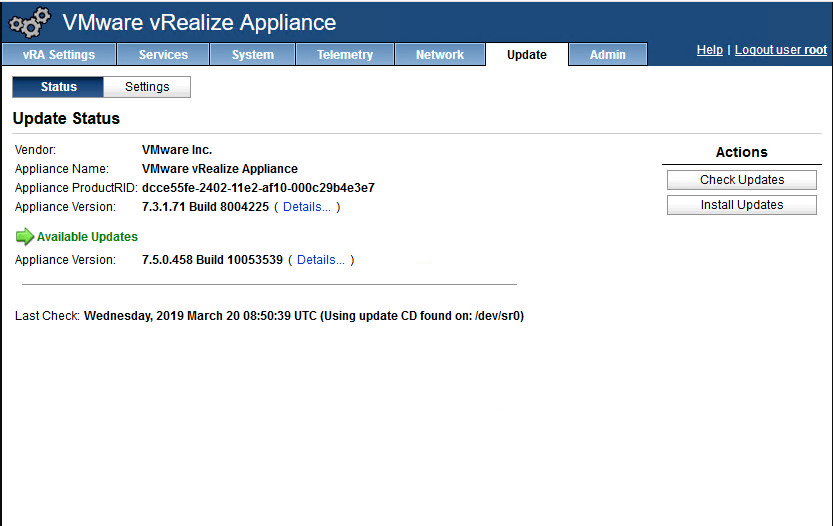Switch to the Admin tab
This screenshot has width=833, height=526.
[608, 55]
